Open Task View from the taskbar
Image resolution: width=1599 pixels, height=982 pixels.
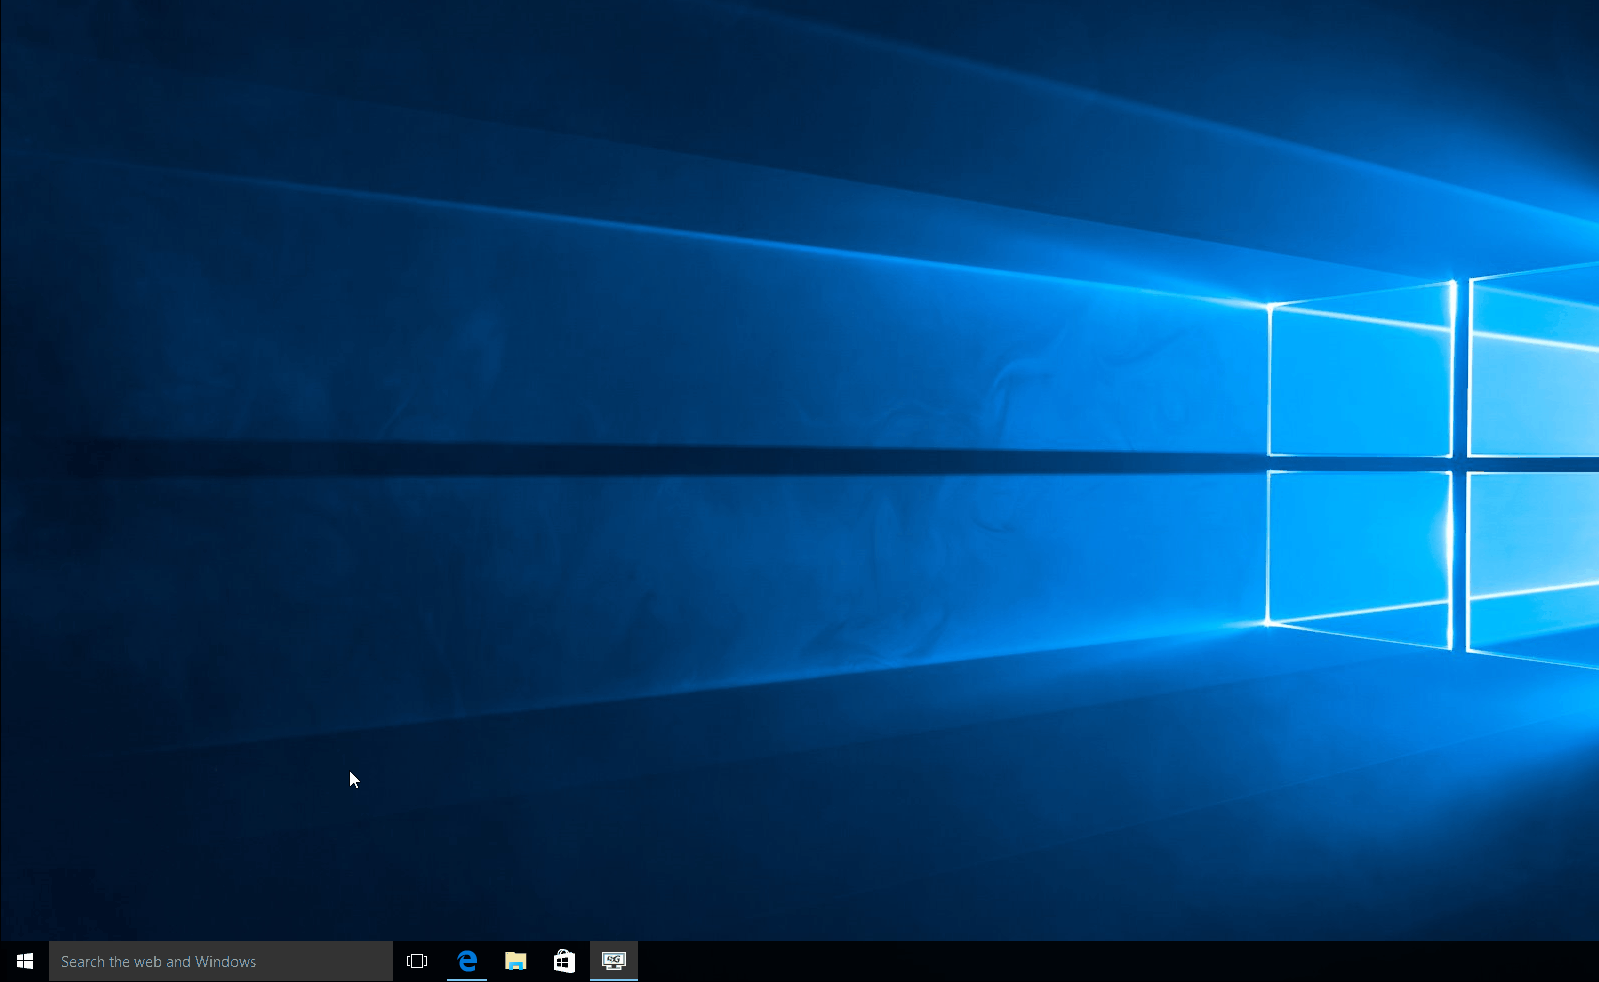(x=417, y=961)
